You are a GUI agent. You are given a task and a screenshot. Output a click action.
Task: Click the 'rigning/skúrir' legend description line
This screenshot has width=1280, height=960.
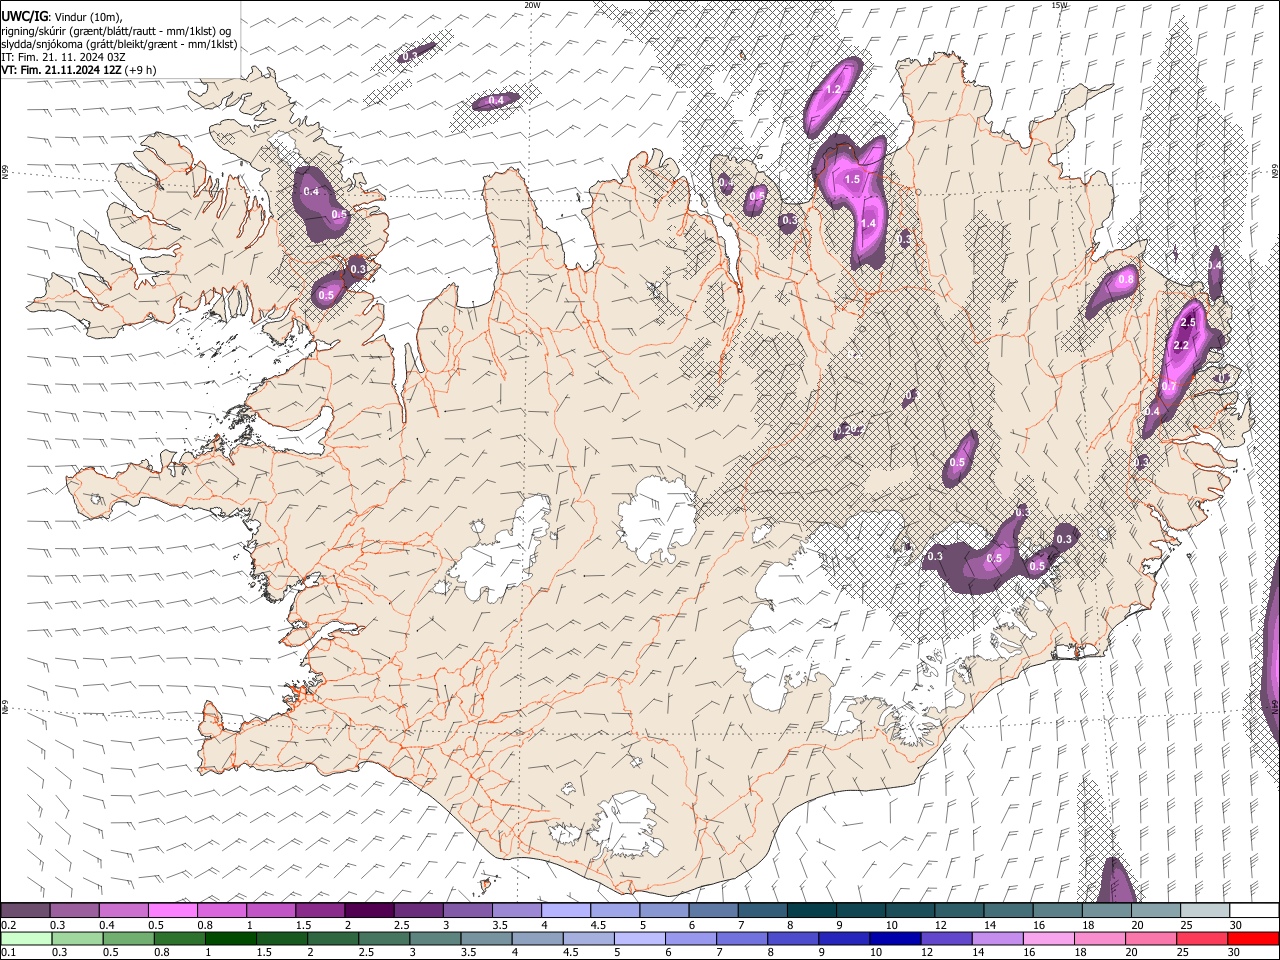pos(118,30)
